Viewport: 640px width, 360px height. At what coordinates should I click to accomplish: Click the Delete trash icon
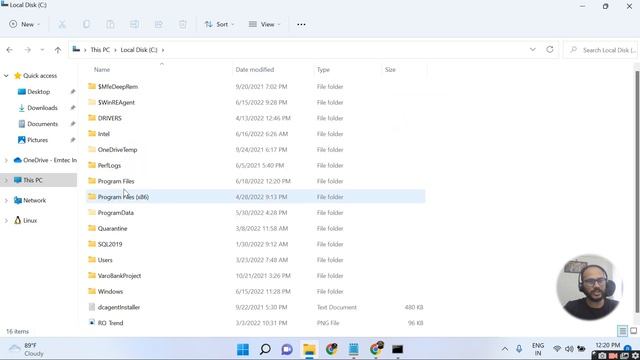182,24
